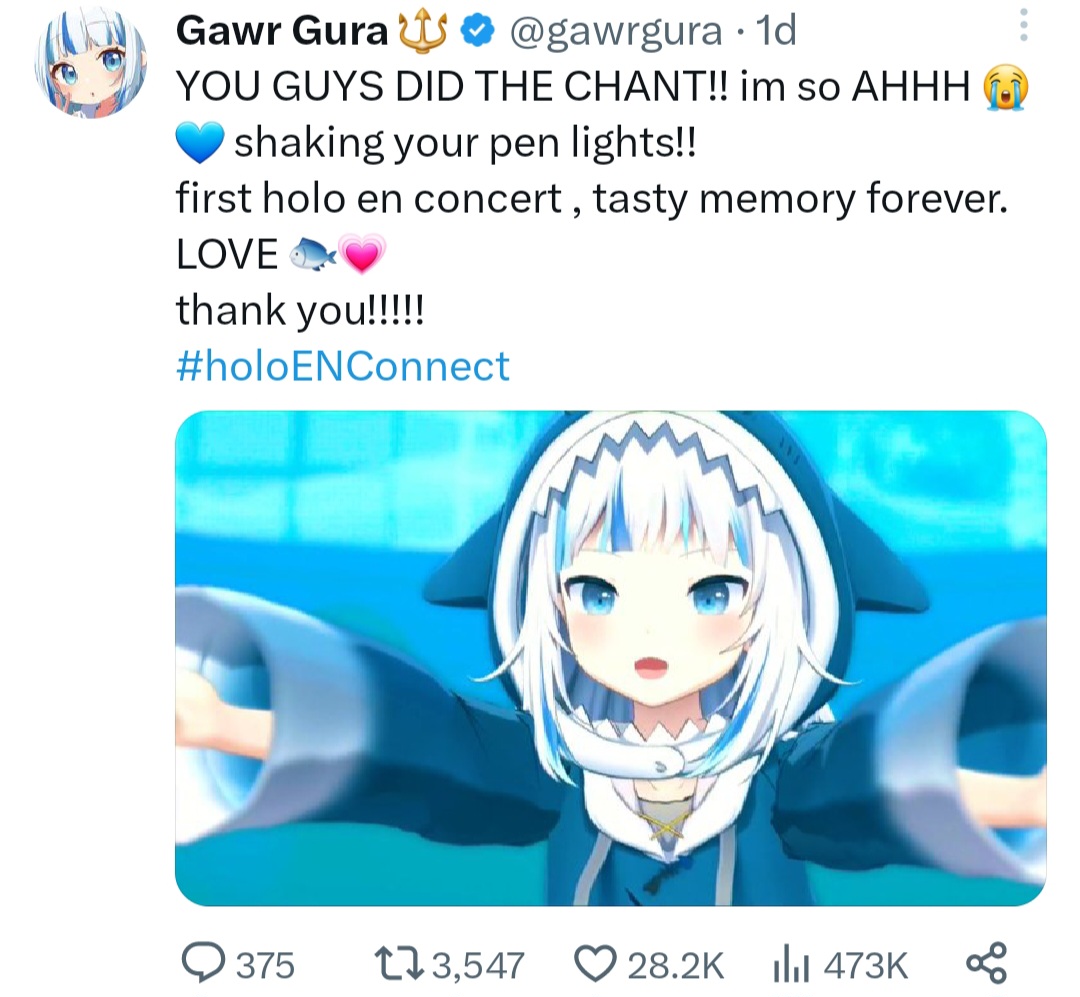Click the blue heart emoji in the tweet

(x=200, y=143)
